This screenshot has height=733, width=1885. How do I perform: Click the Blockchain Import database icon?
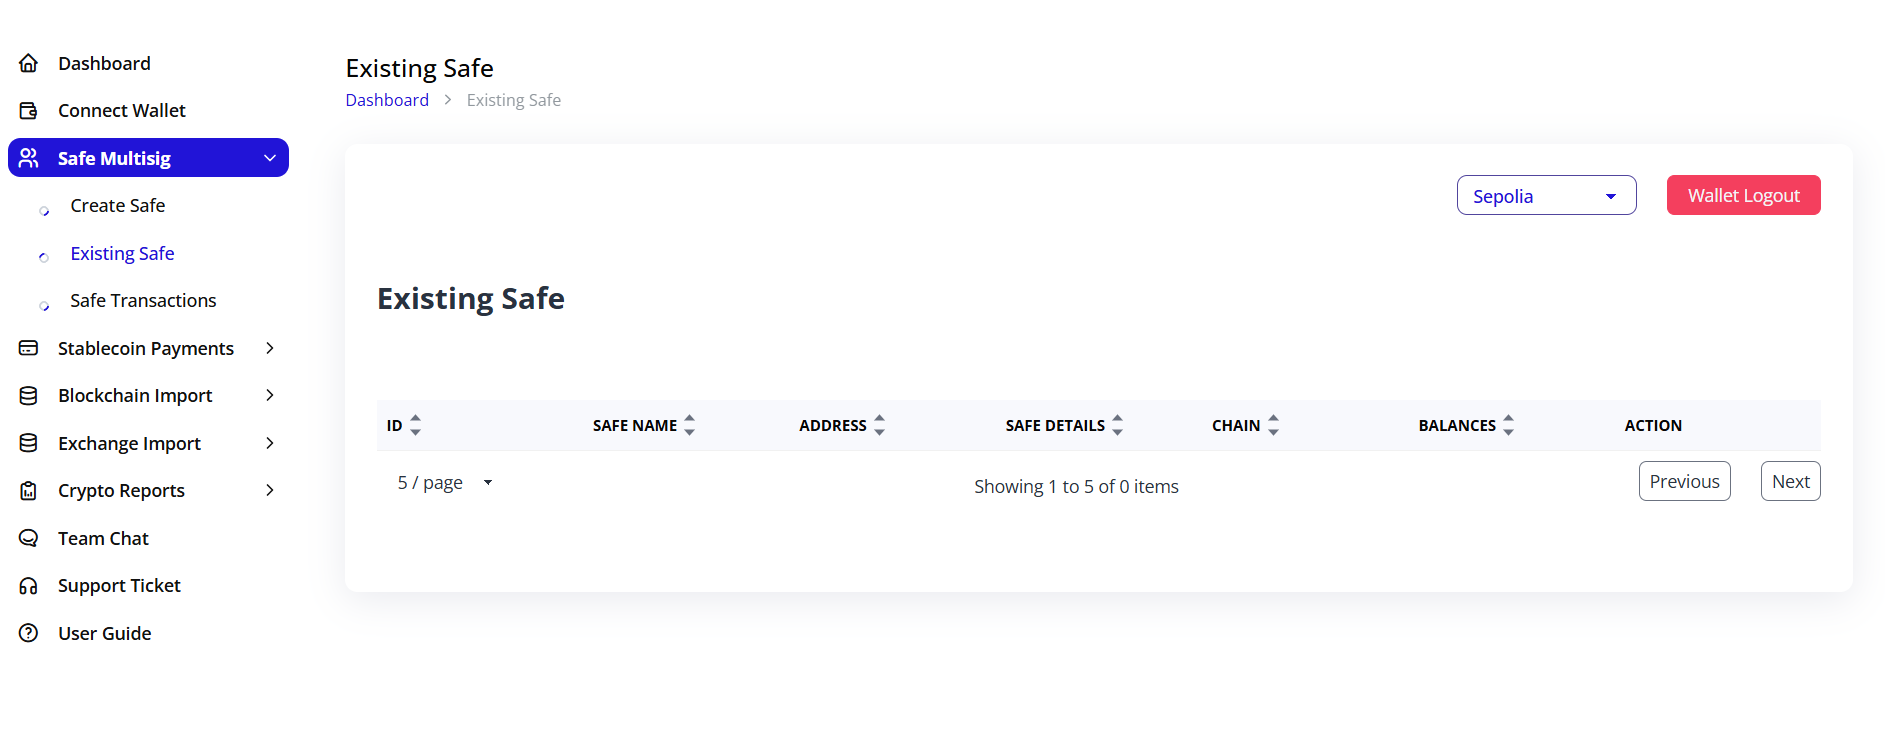point(29,396)
